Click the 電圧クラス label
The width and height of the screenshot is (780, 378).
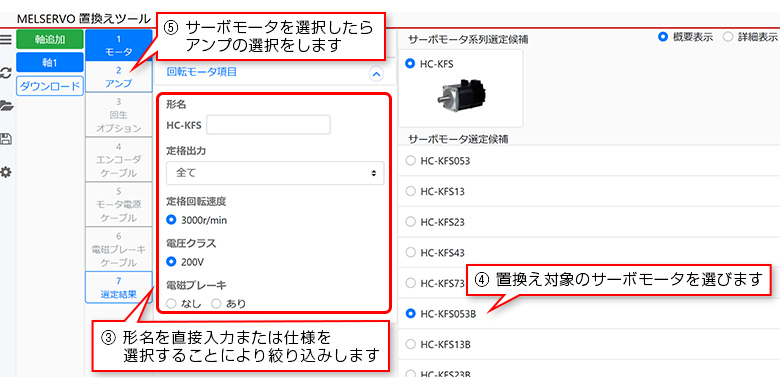click(x=191, y=244)
